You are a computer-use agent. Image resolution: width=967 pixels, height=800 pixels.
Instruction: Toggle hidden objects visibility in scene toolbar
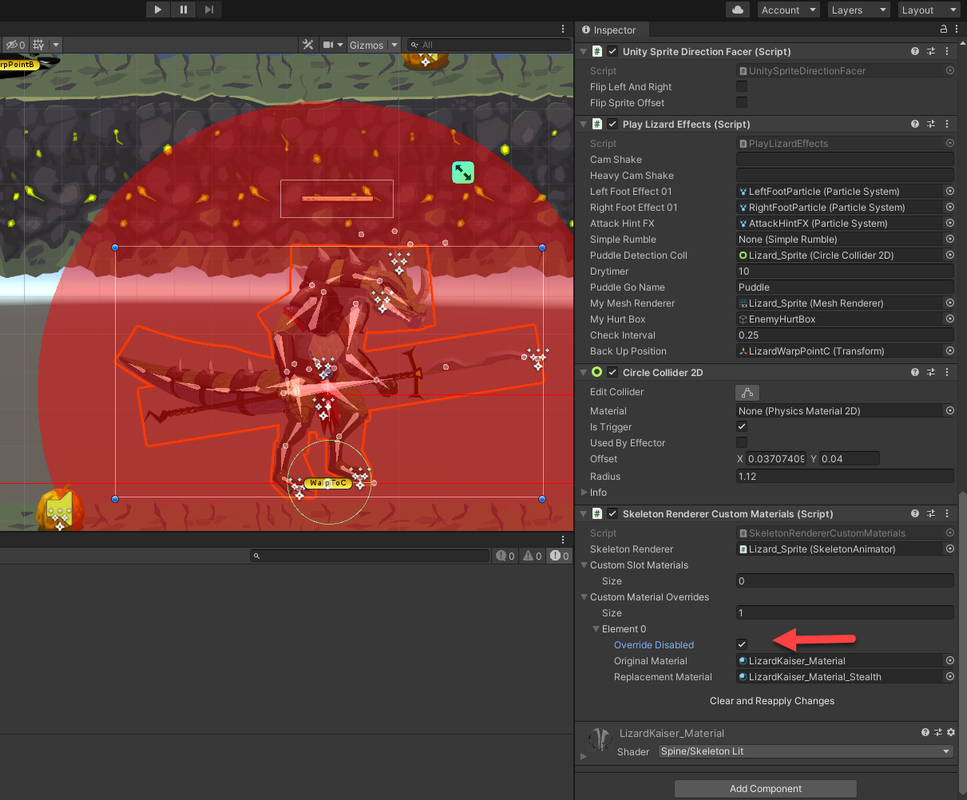15,45
